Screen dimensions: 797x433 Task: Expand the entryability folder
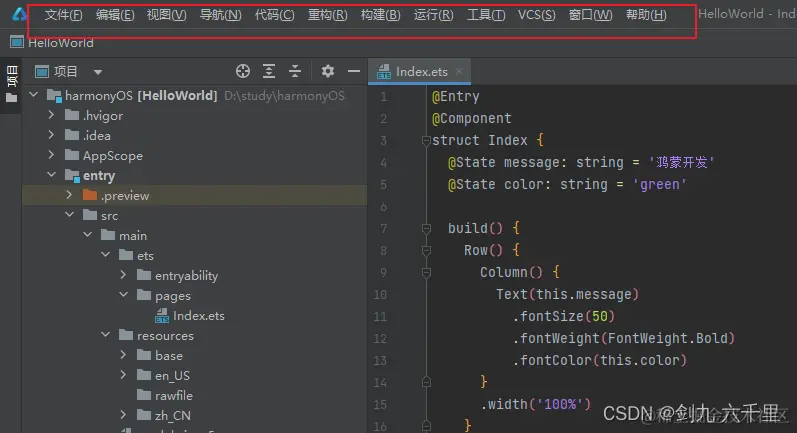pos(124,274)
